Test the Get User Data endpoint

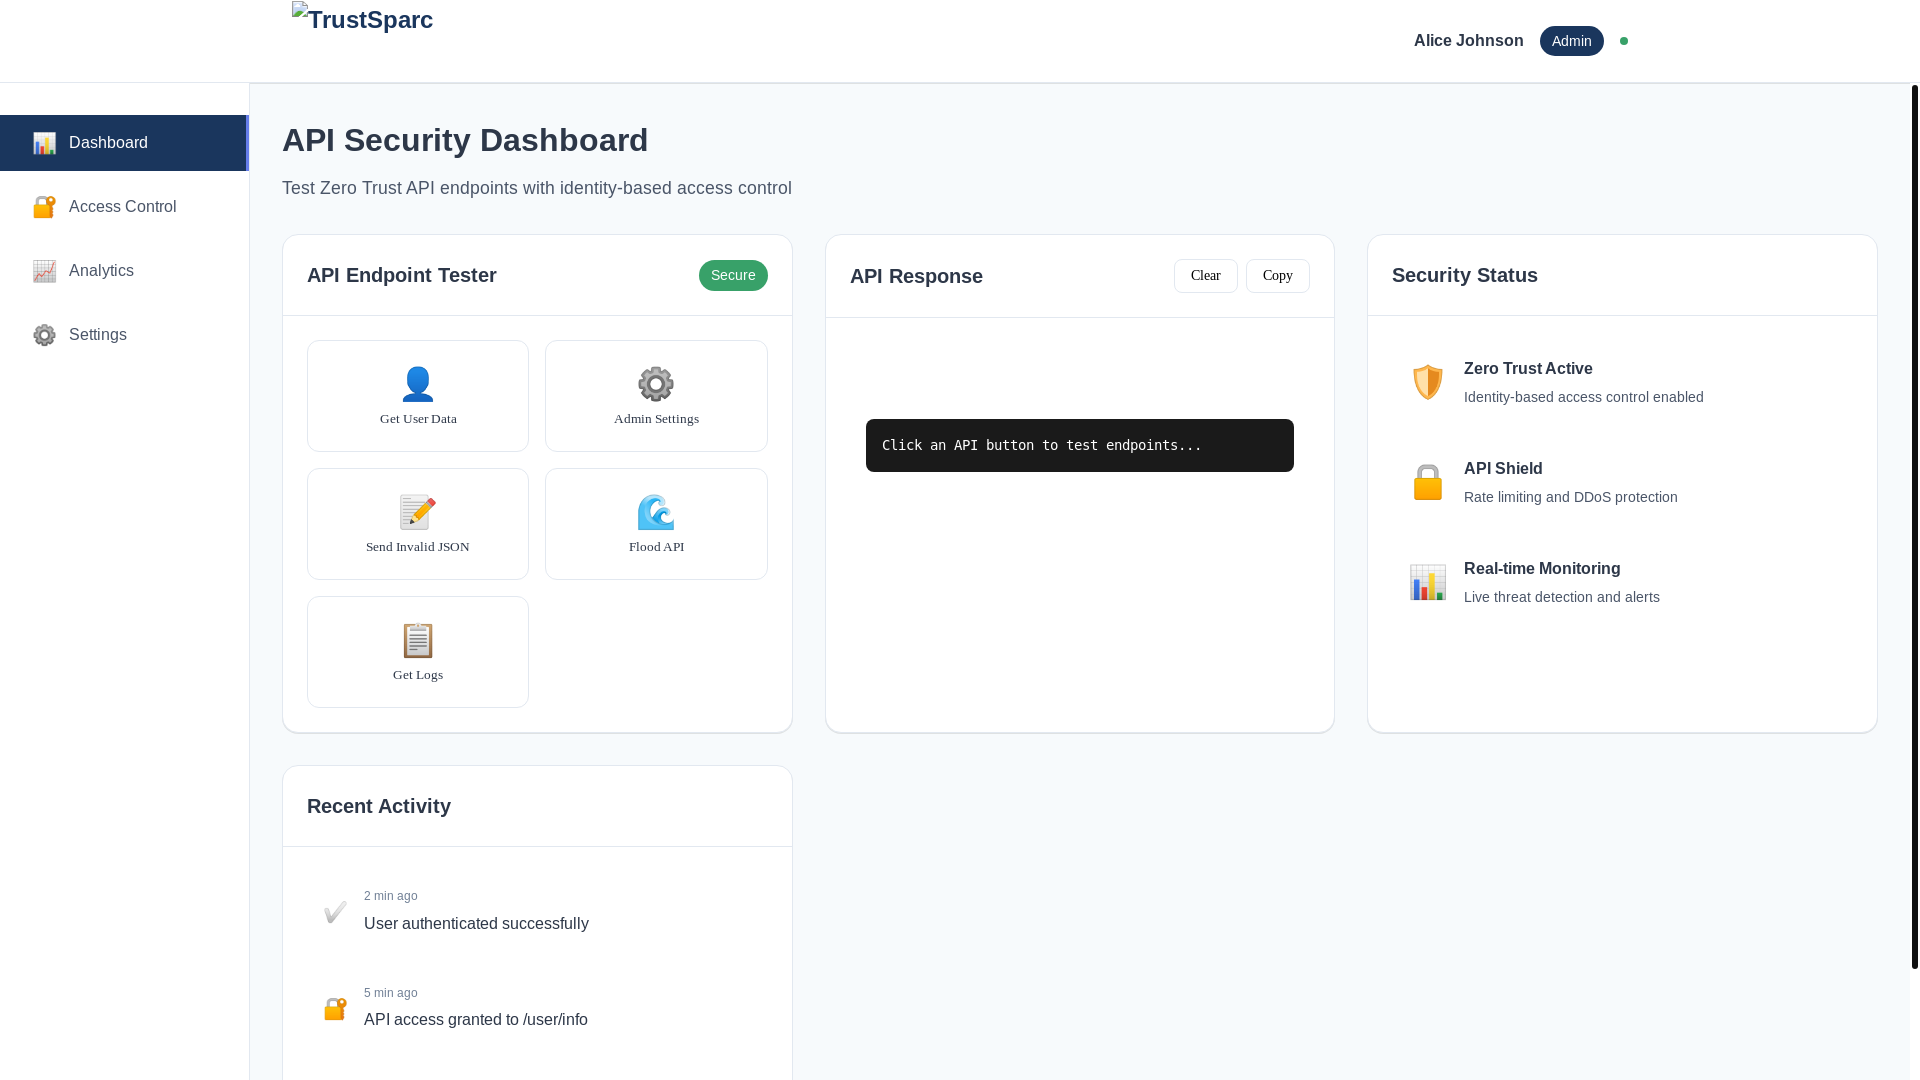coord(418,396)
